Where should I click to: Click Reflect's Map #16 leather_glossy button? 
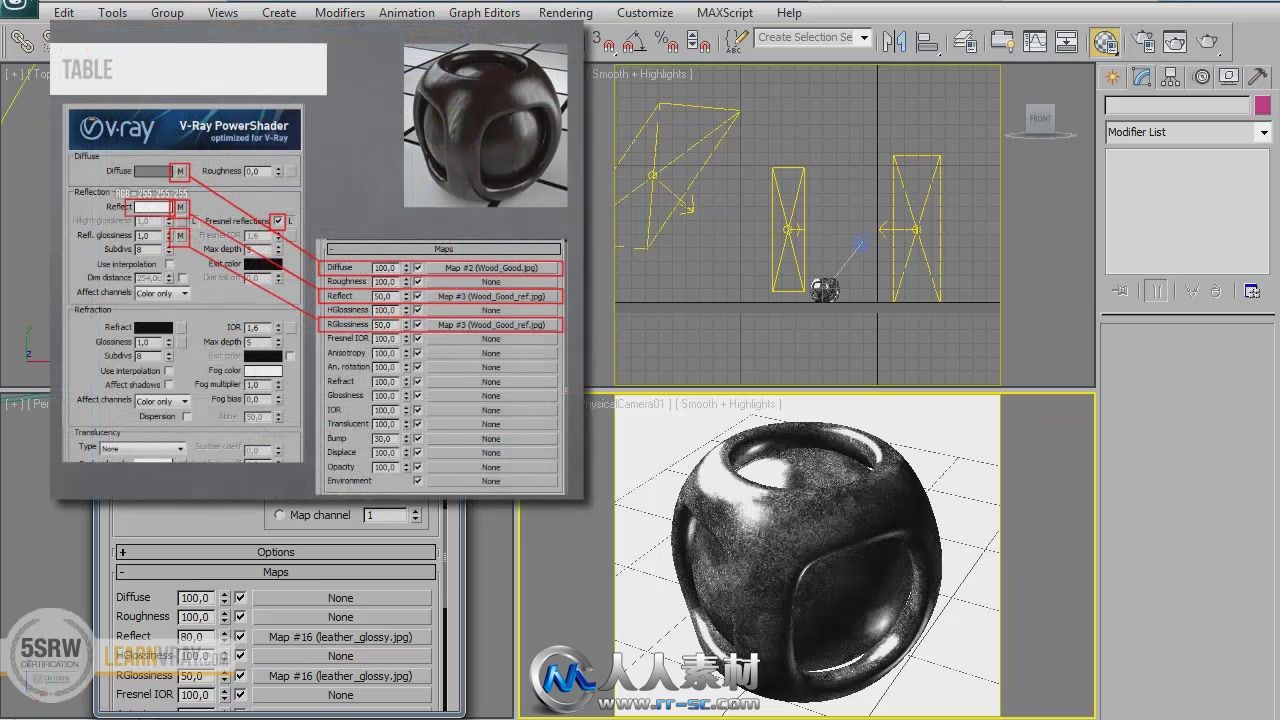tap(341, 637)
